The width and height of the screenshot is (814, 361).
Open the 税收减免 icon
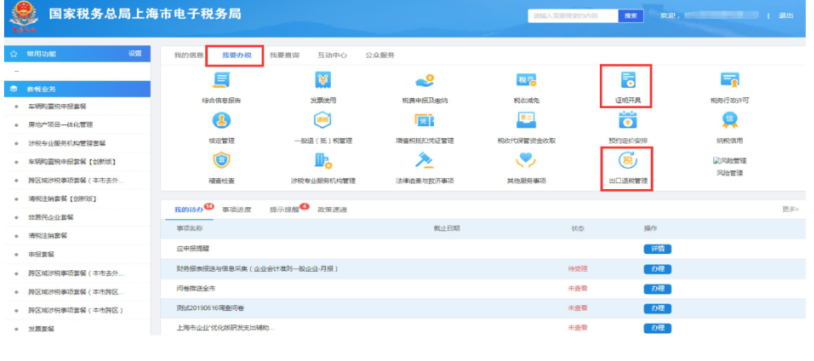[526, 81]
